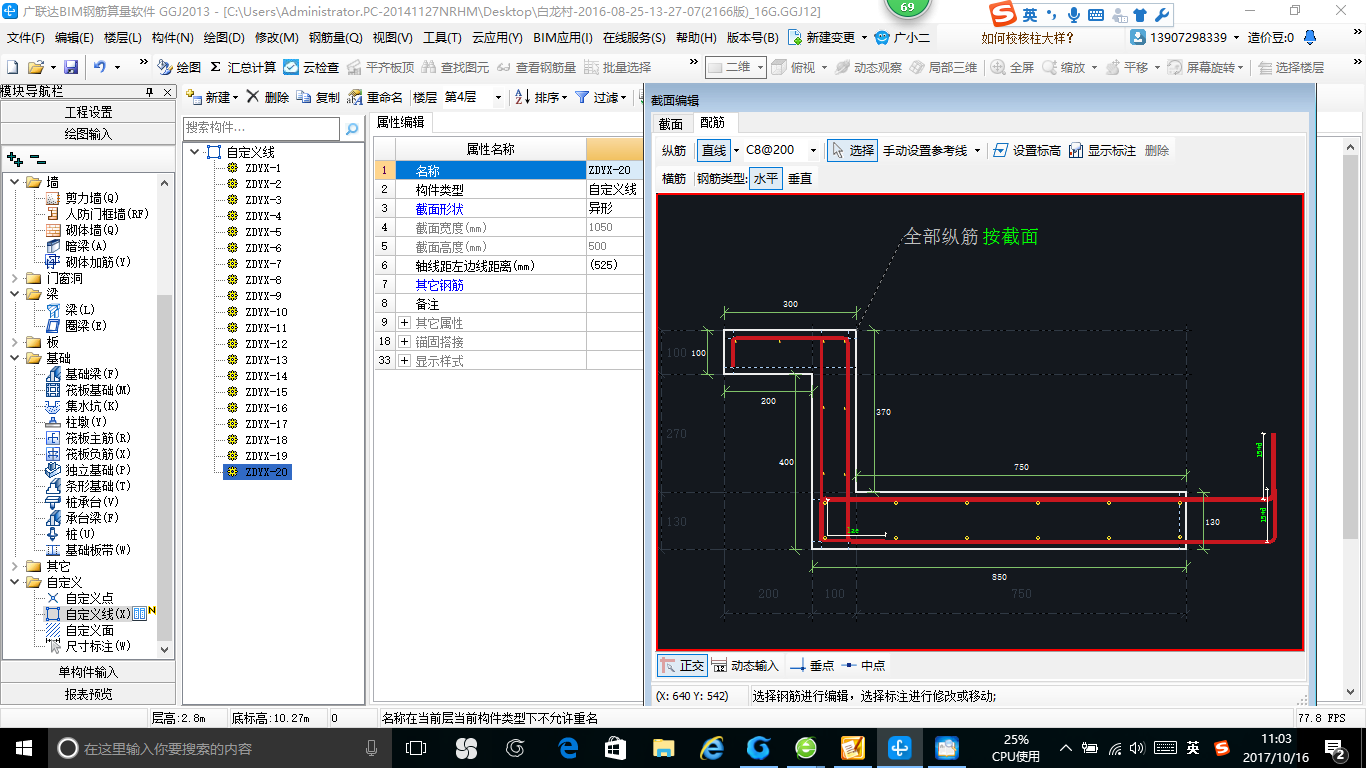This screenshot has height=768, width=1366.
Task: Open Microsoft Edge from the taskbar
Action: click(568, 747)
